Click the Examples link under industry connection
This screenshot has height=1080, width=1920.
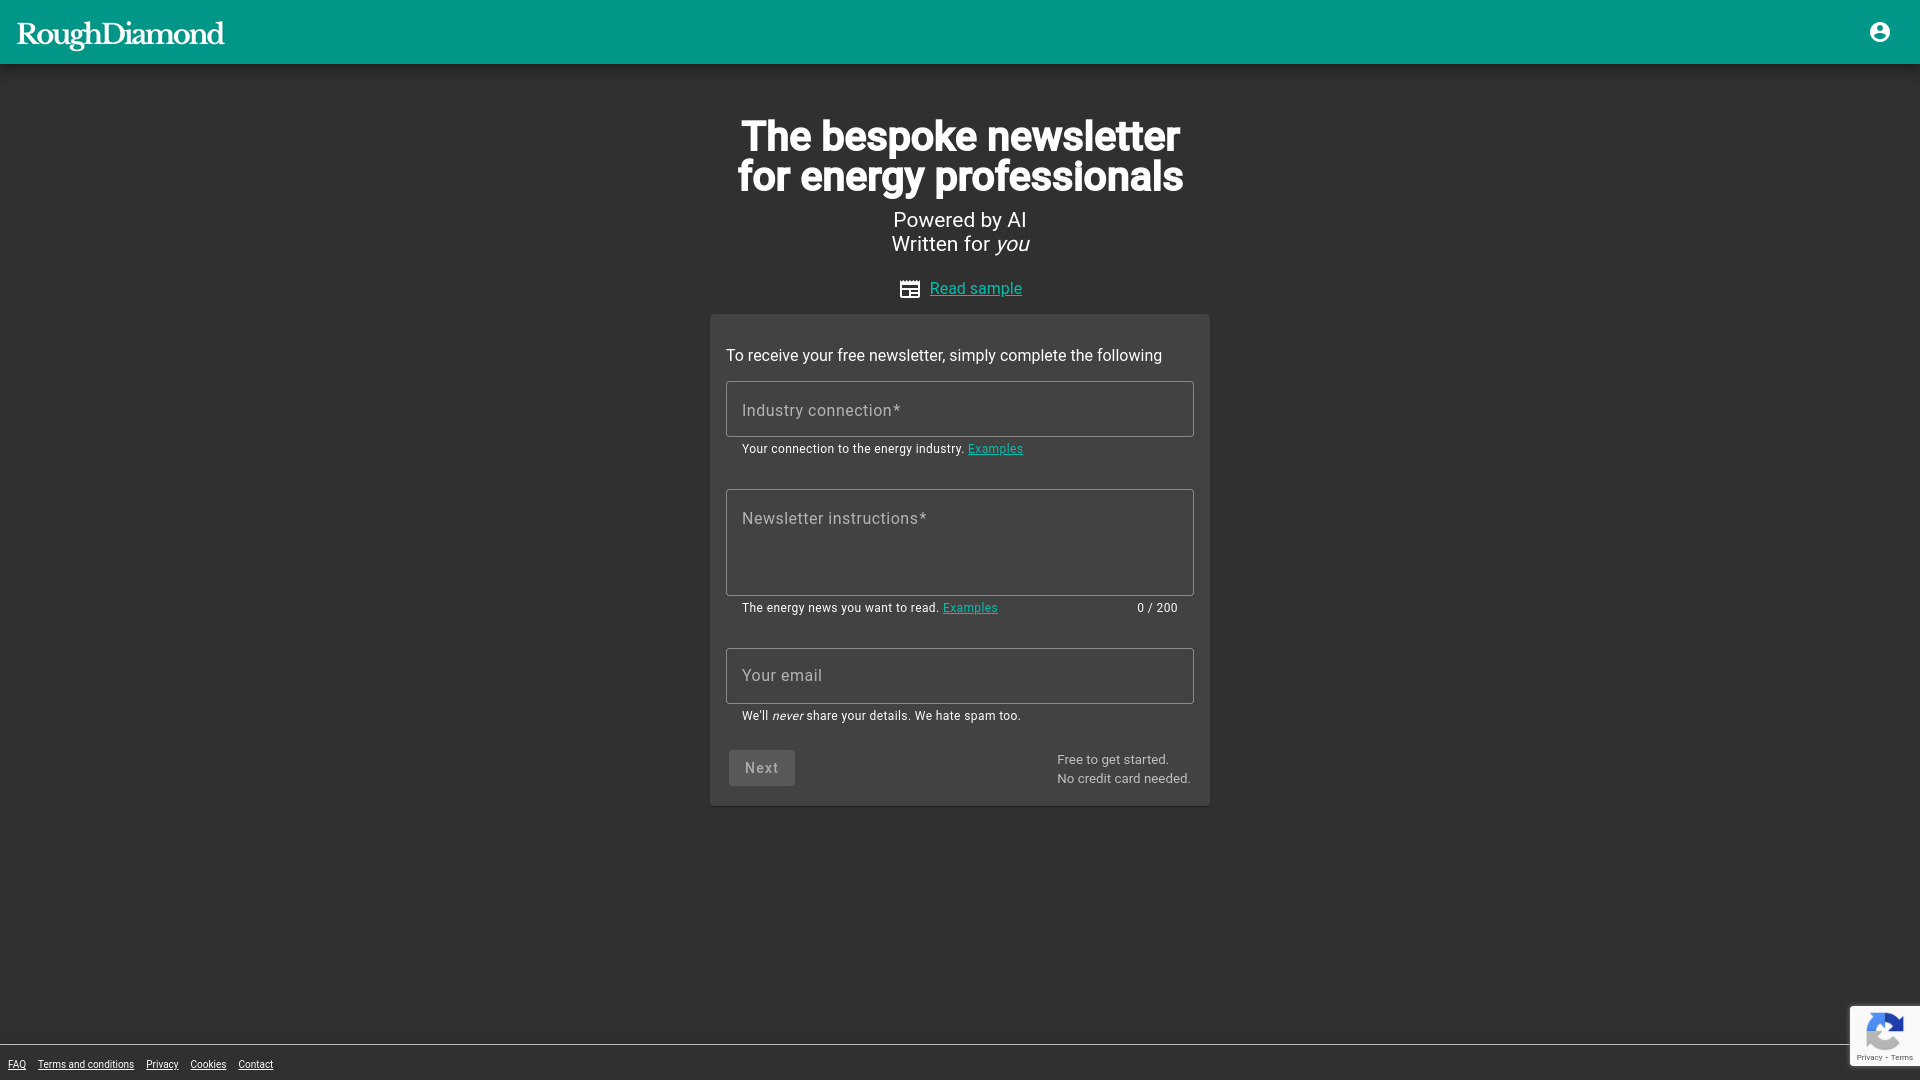(994, 448)
